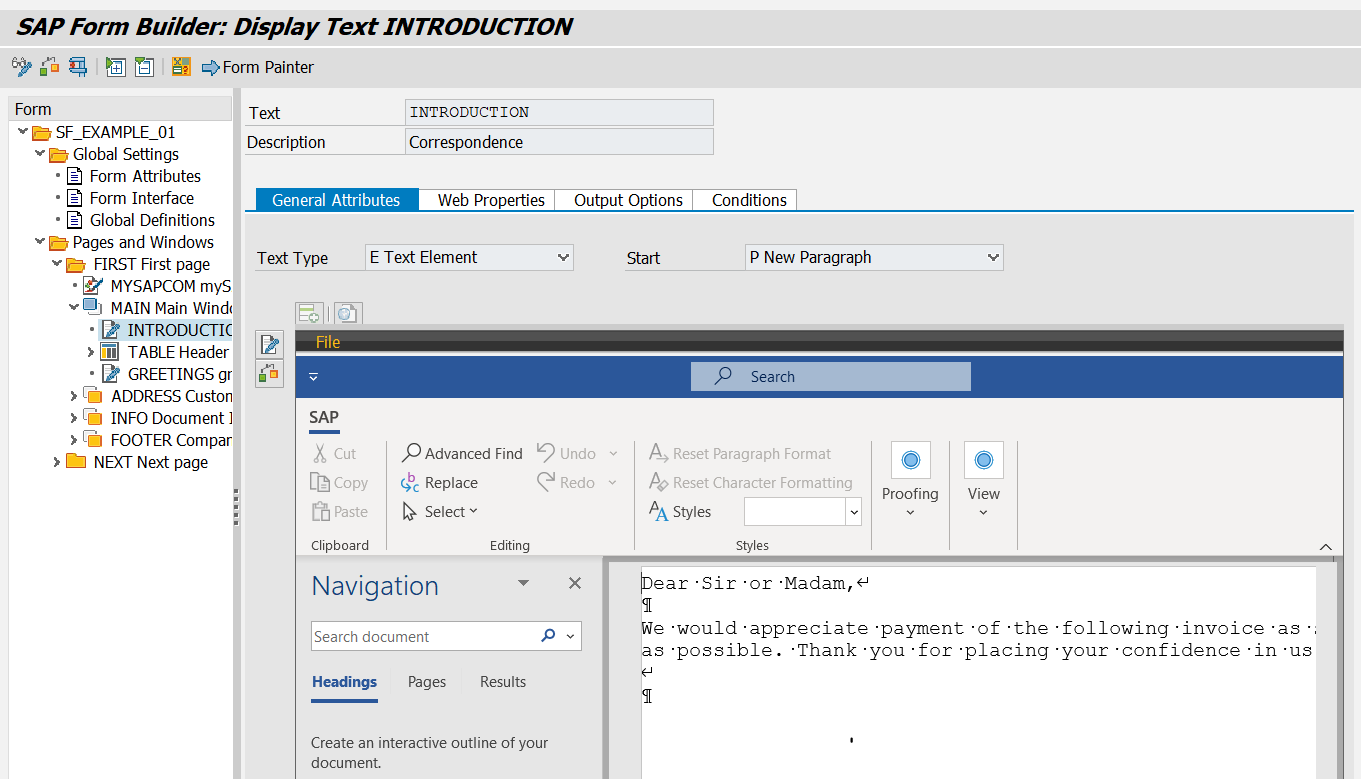Select Global Definitions in tree
Viewport: 1361px width, 779px height.
(152, 220)
